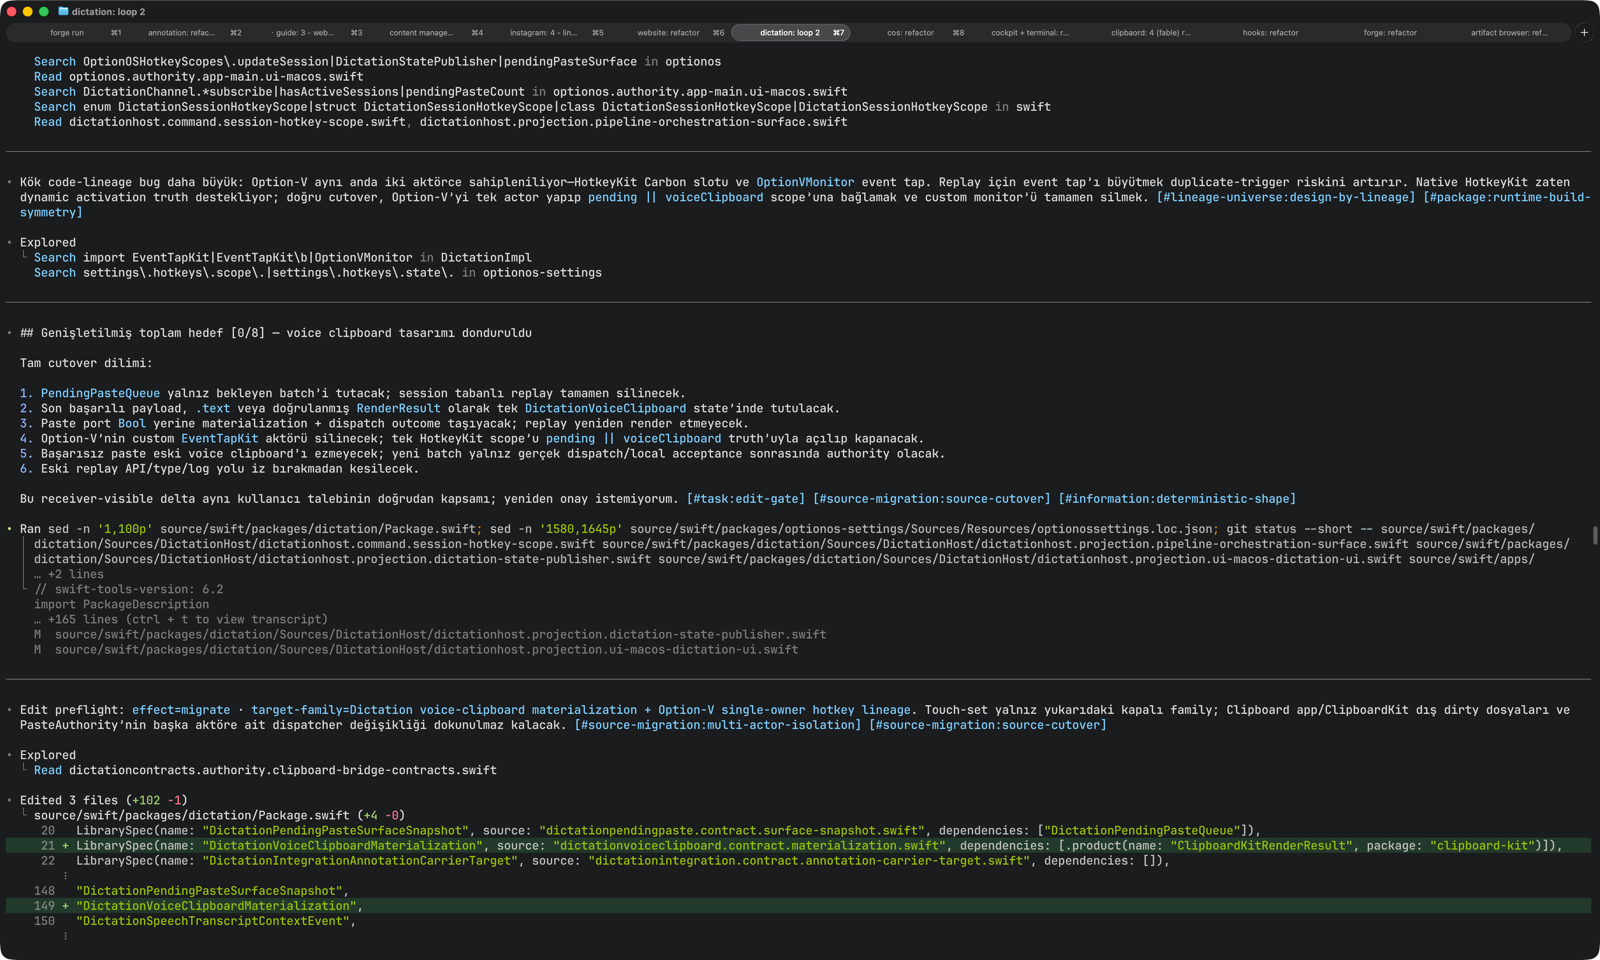Open a new terminal tab with plus
Viewport: 1600px width, 960px height.
(1584, 32)
